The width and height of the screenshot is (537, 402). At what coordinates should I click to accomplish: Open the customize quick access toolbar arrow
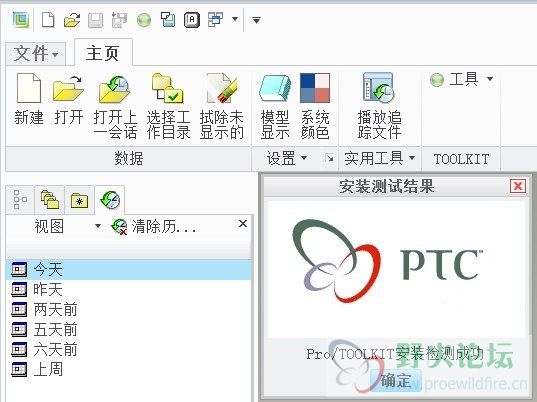256,20
